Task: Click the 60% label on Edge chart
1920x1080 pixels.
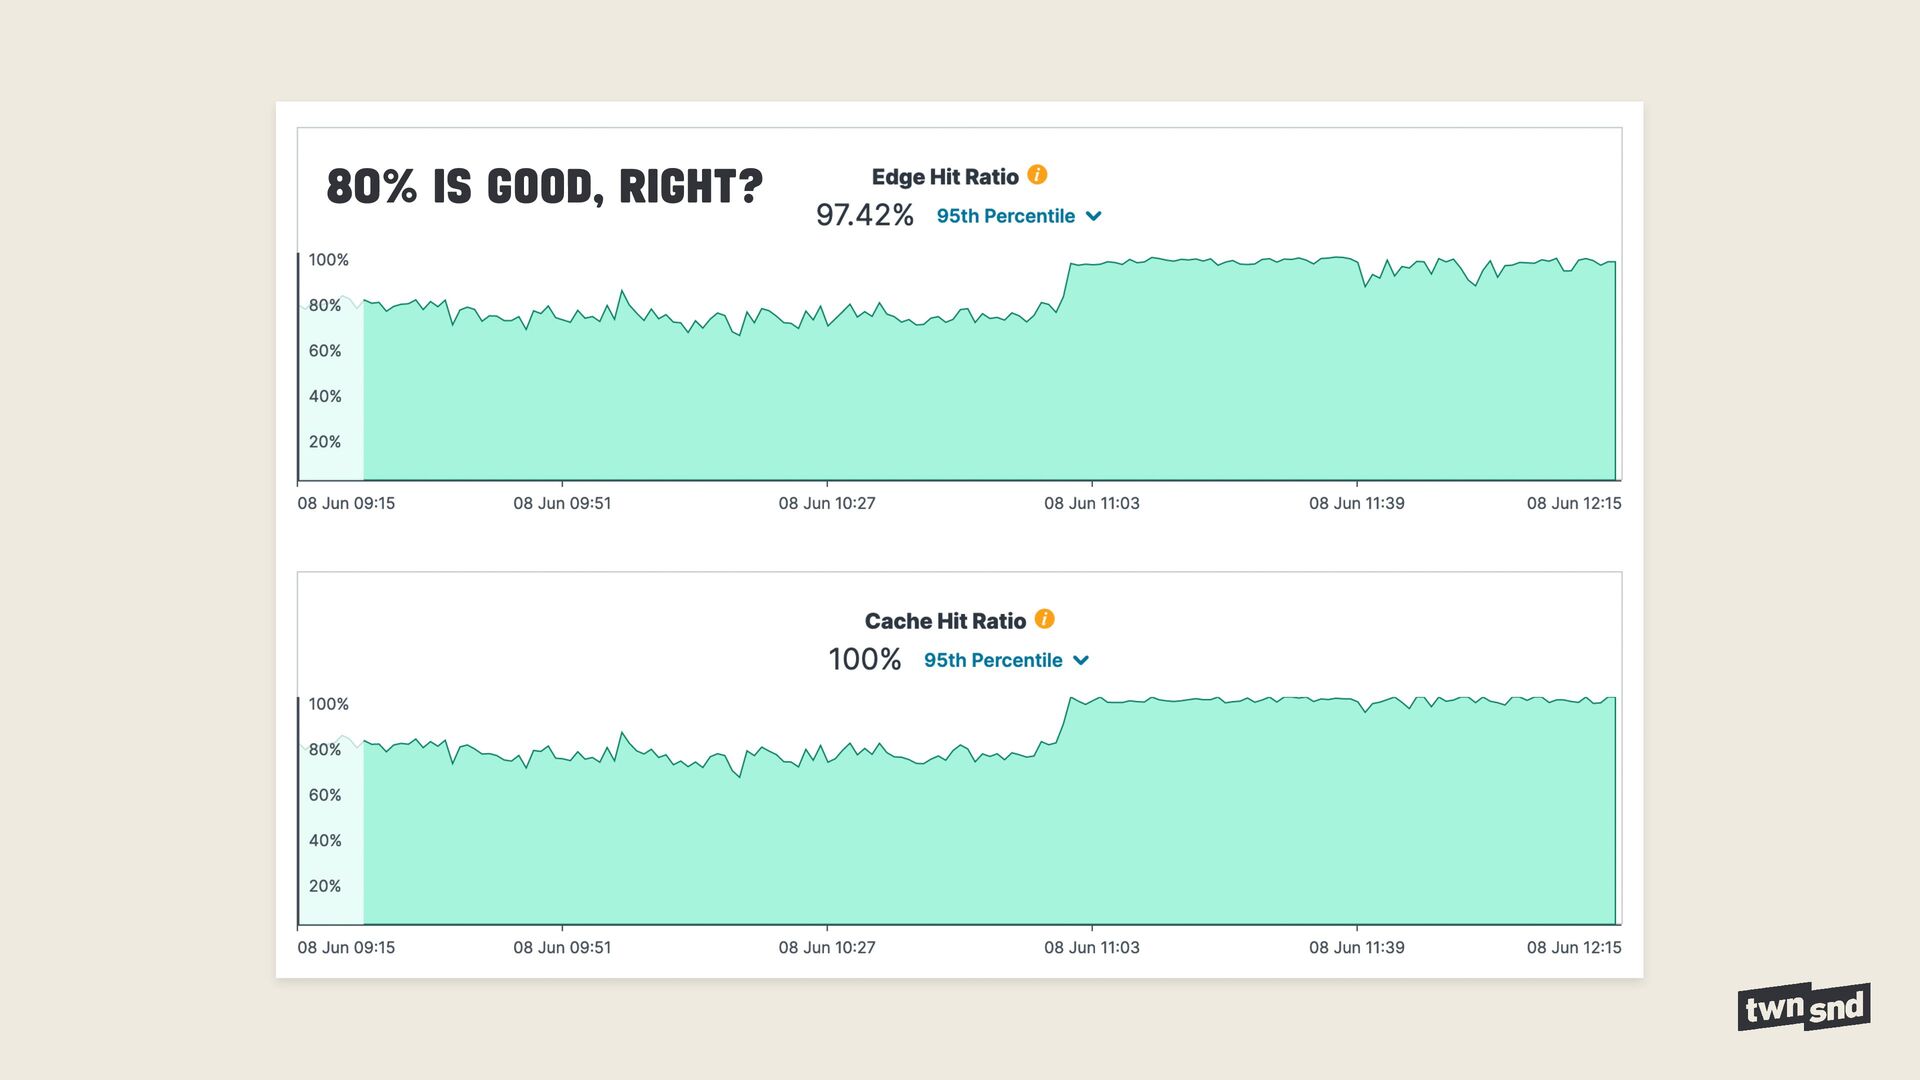Action: [x=324, y=351]
